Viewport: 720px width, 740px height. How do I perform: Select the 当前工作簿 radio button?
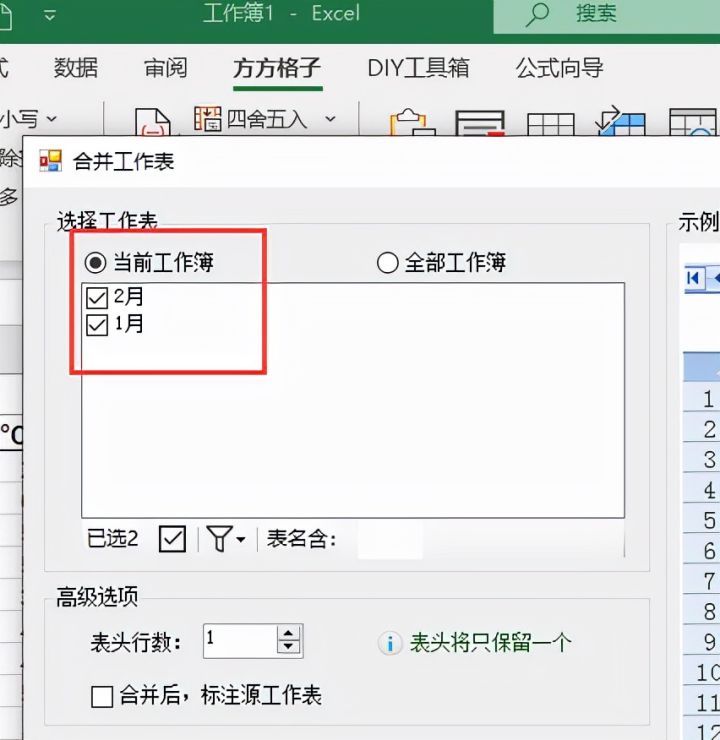pos(95,262)
